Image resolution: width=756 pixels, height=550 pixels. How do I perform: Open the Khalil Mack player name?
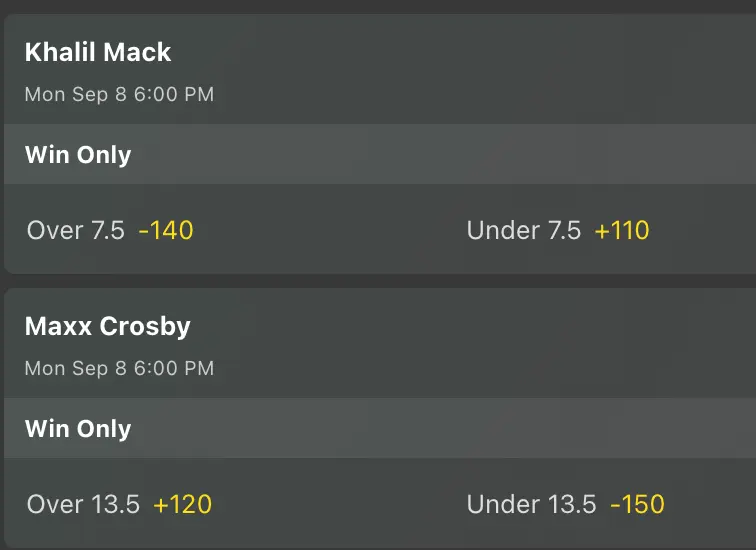98,52
